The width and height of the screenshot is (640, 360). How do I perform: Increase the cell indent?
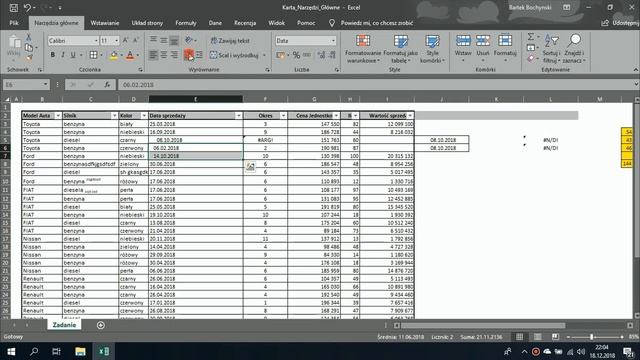click(x=199, y=55)
